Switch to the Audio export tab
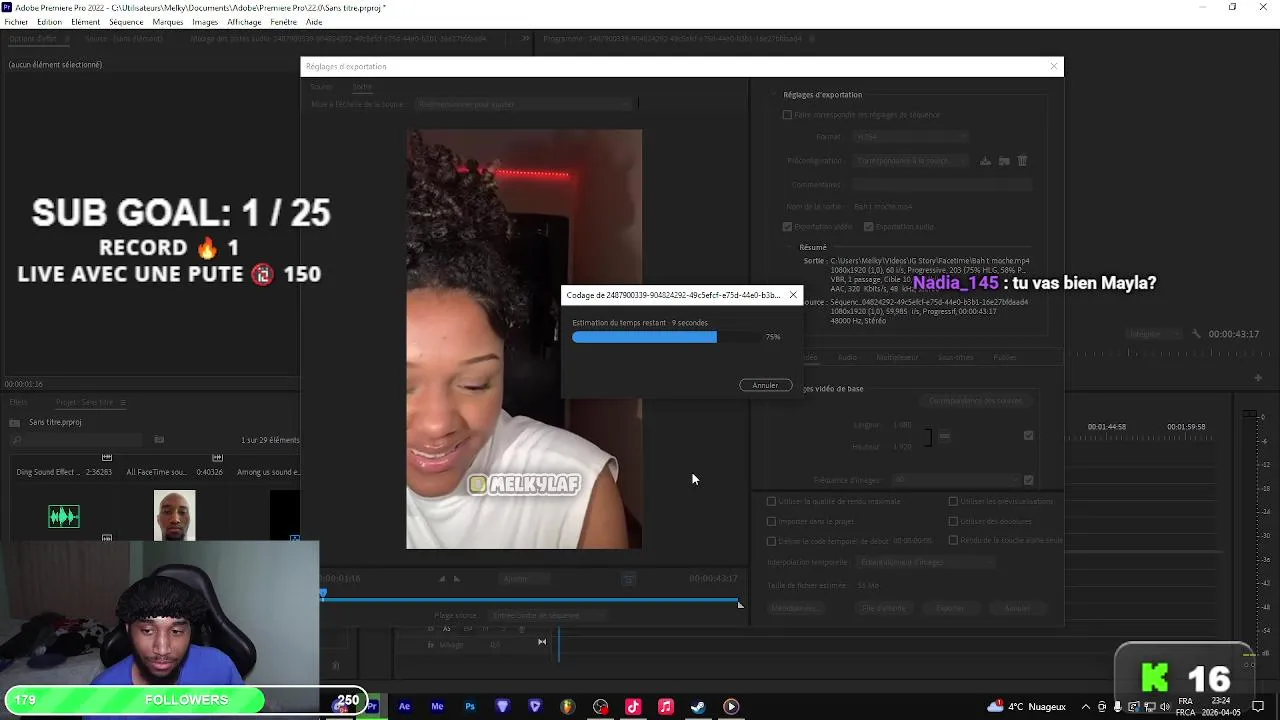Image resolution: width=1280 pixels, height=720 pixels. (x=847, y=357)
